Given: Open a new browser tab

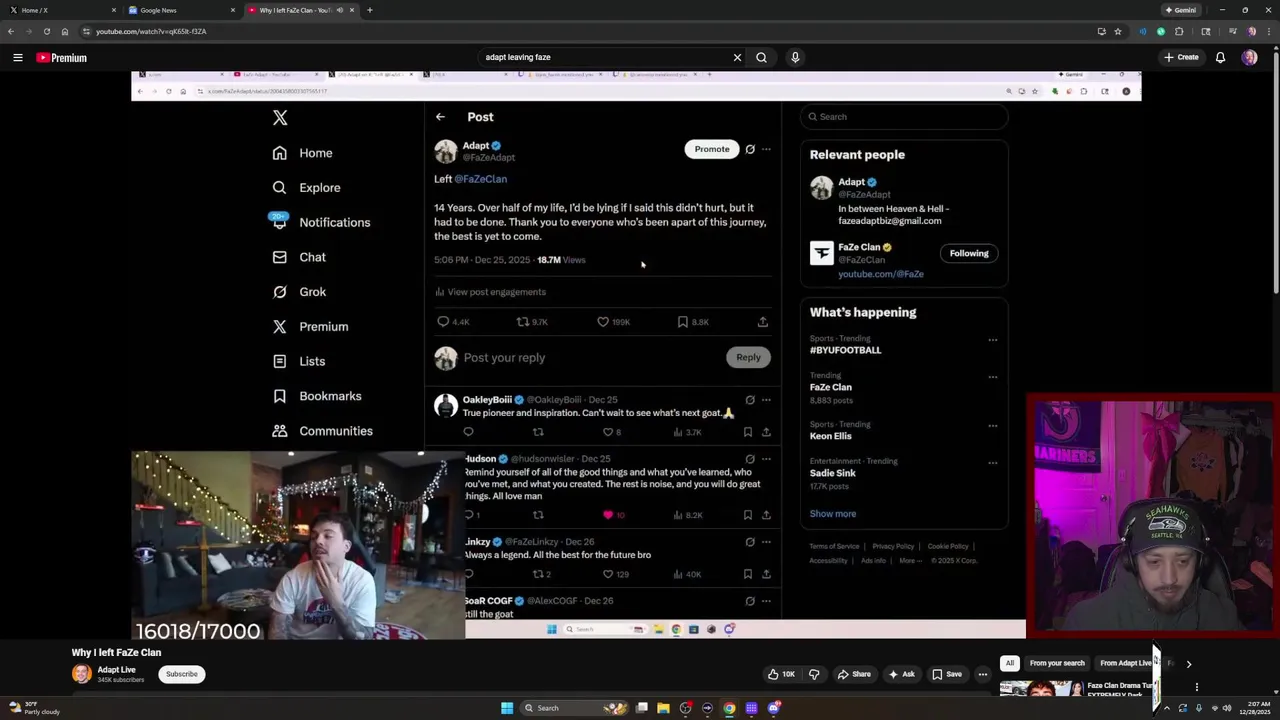Looking at the screenshot, I should pyautogui.click(x=369, y=10).
